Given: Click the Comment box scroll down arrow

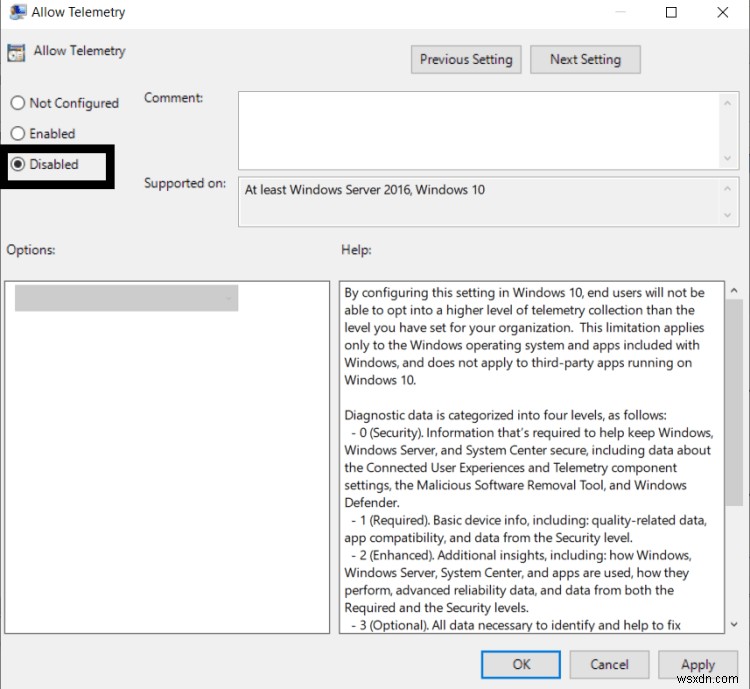Looking at the screenshot, I should pyautogui.click(x=728, y=158).
